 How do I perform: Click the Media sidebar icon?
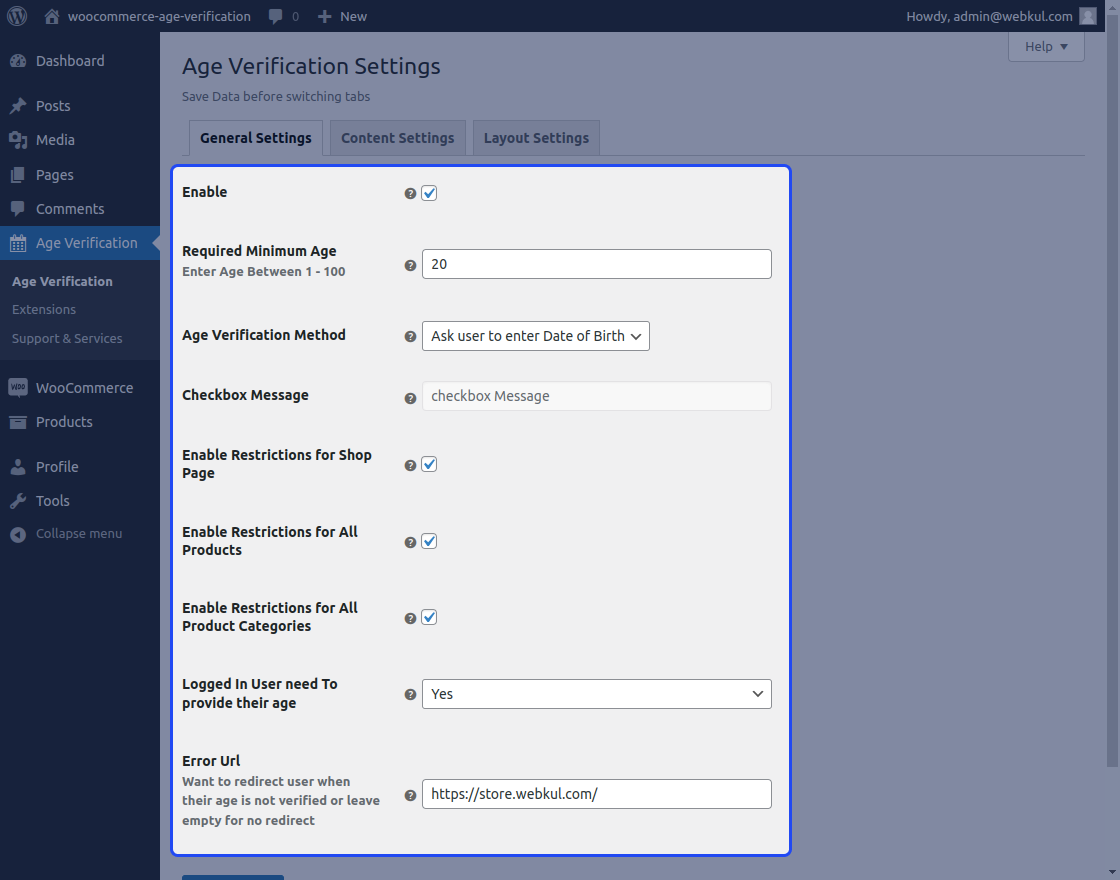pos(20,139)
